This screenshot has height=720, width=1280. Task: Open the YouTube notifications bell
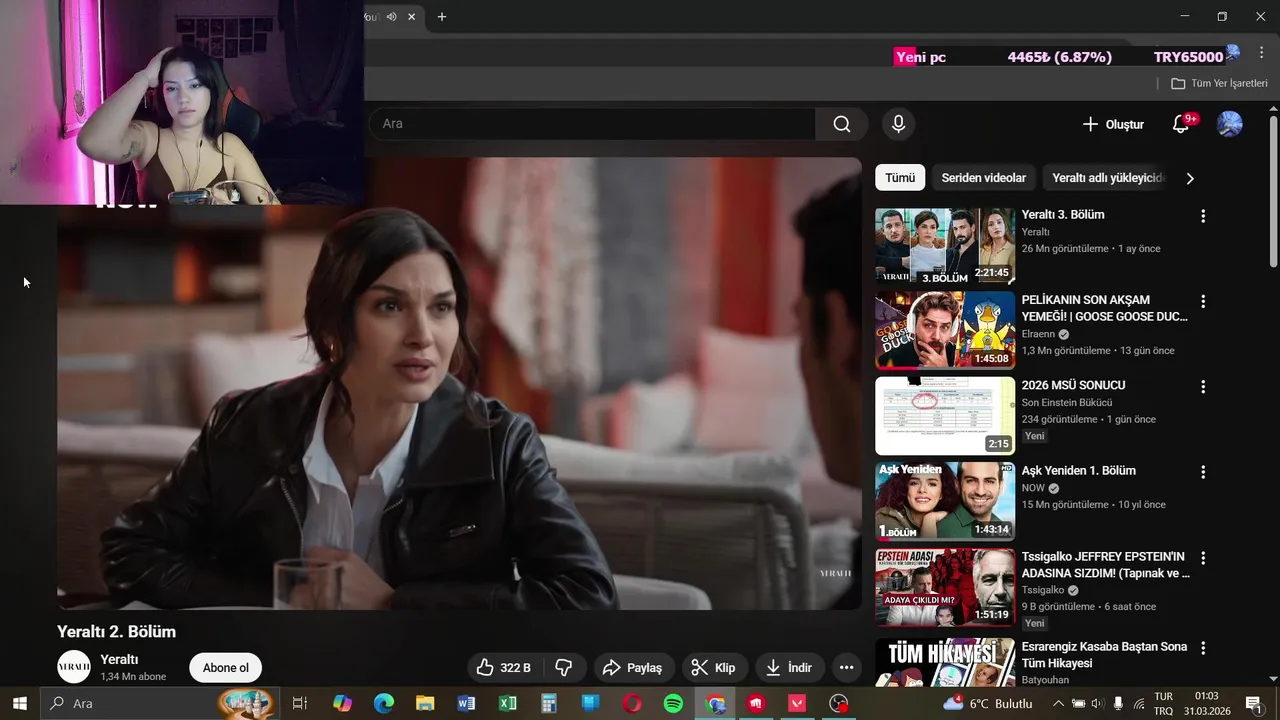tap(1181, 124)
